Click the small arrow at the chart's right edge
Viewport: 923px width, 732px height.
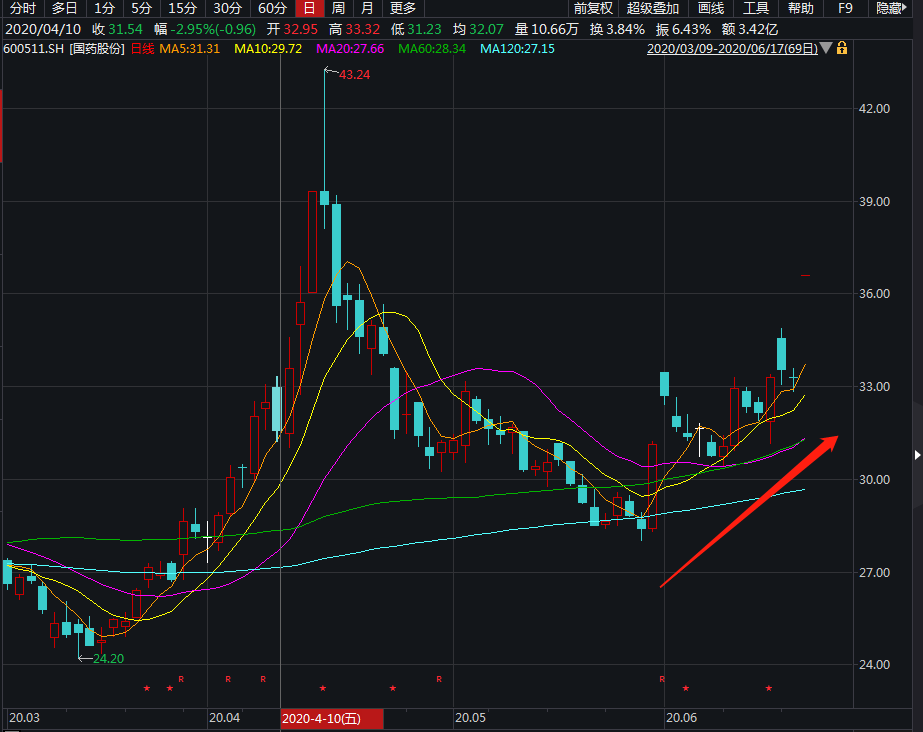(x=917, y=455)
